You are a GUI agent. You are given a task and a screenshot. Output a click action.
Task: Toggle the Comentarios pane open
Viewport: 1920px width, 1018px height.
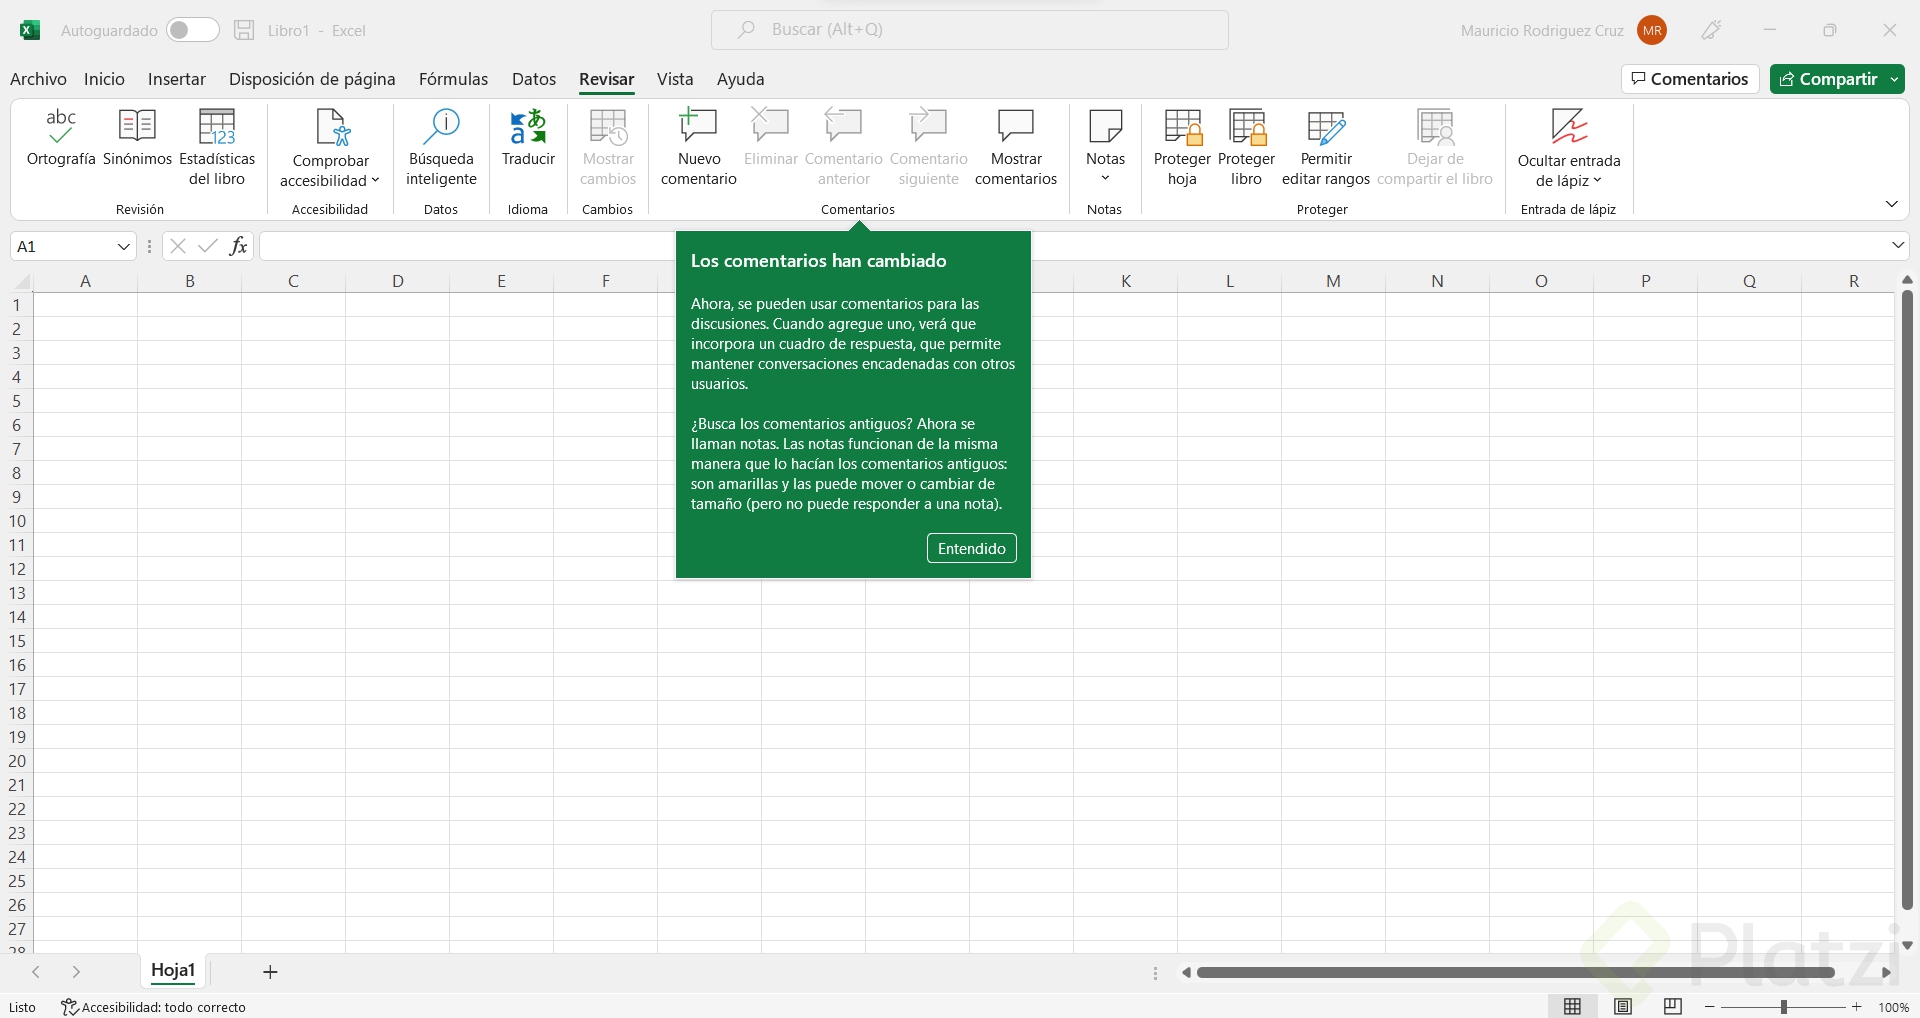click(1689, 79)
